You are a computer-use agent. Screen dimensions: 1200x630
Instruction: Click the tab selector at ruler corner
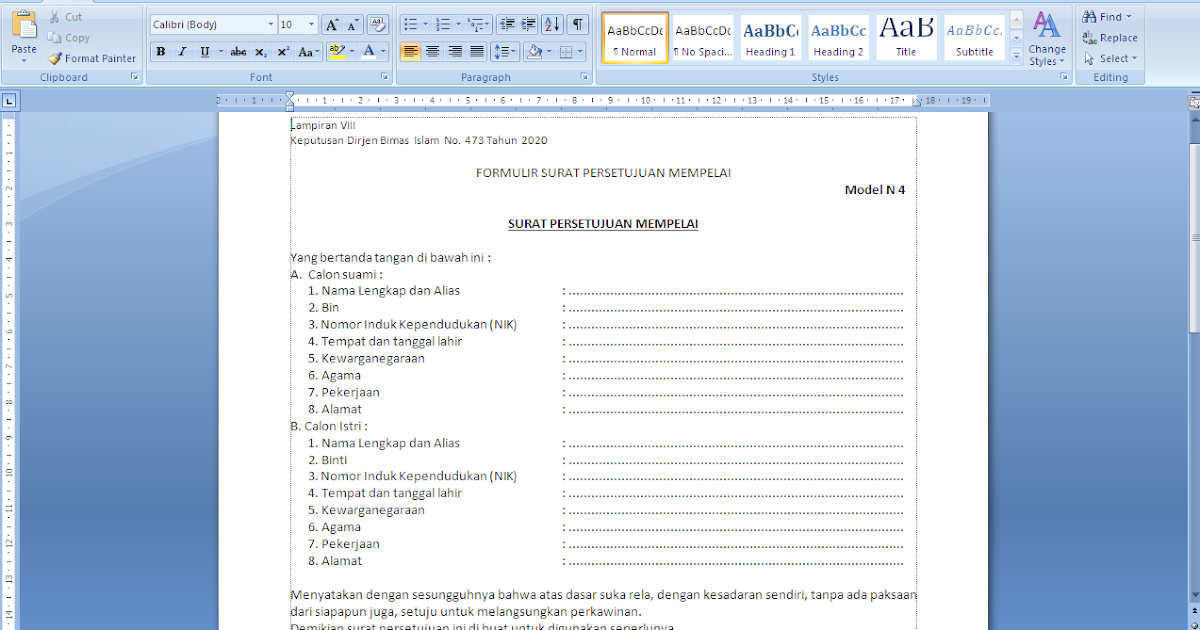coord(8,100)
